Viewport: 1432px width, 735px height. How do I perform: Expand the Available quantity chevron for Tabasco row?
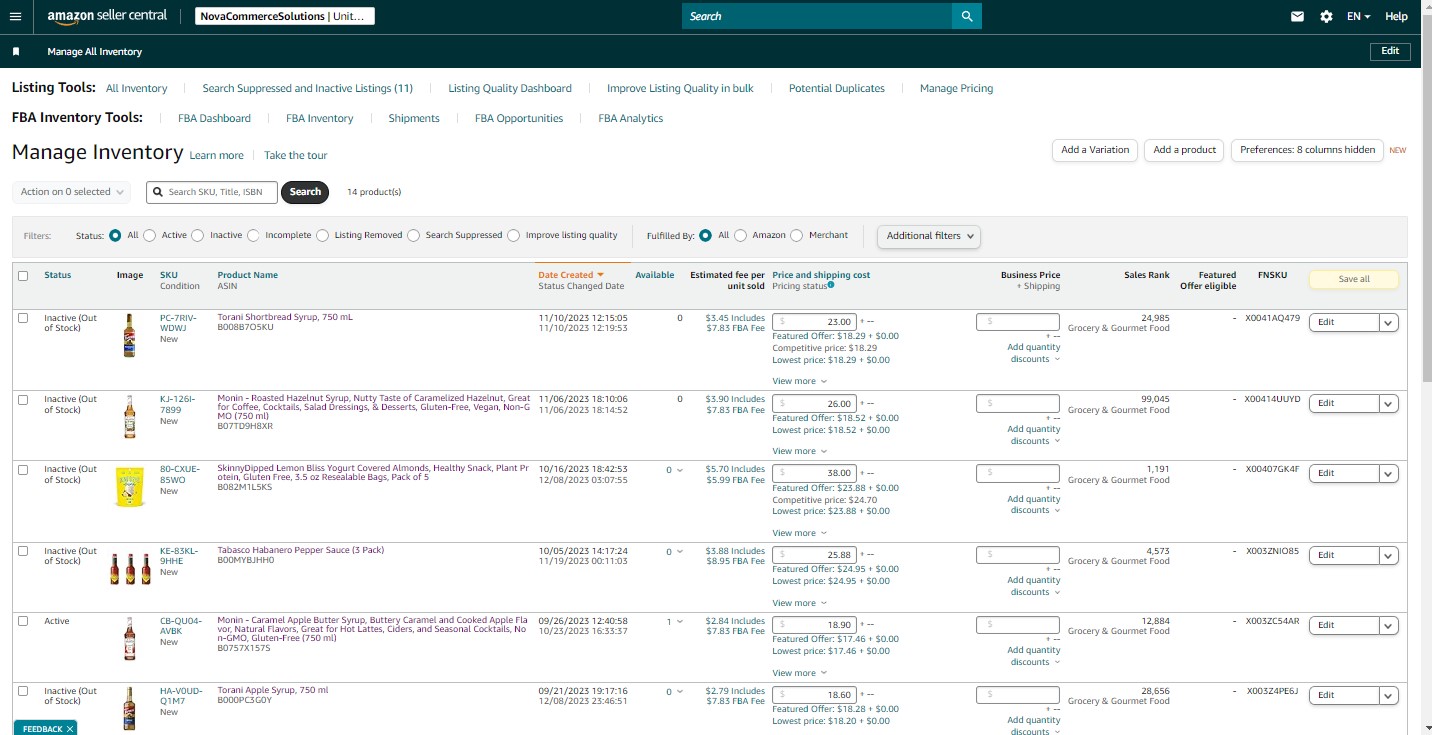point(680,552)
